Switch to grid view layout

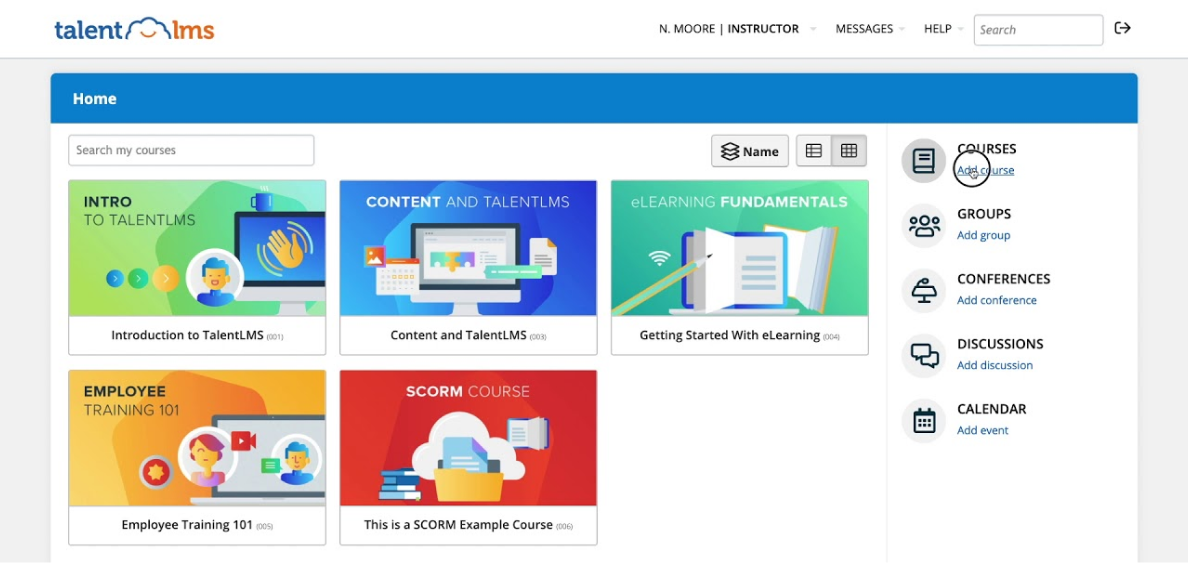(849, 151)
